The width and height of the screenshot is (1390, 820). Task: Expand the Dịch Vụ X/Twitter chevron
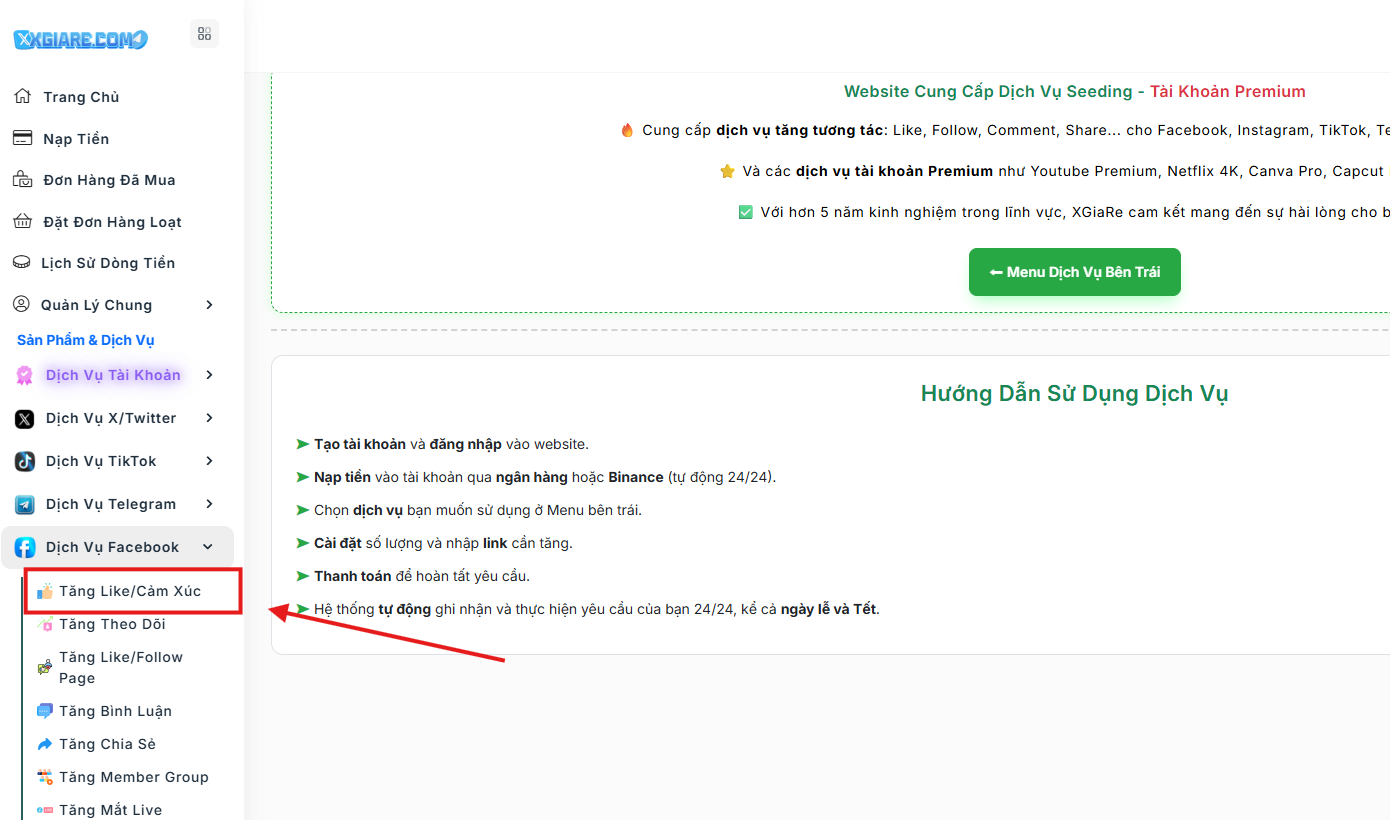pyautogui.click(x=209, y=418)
